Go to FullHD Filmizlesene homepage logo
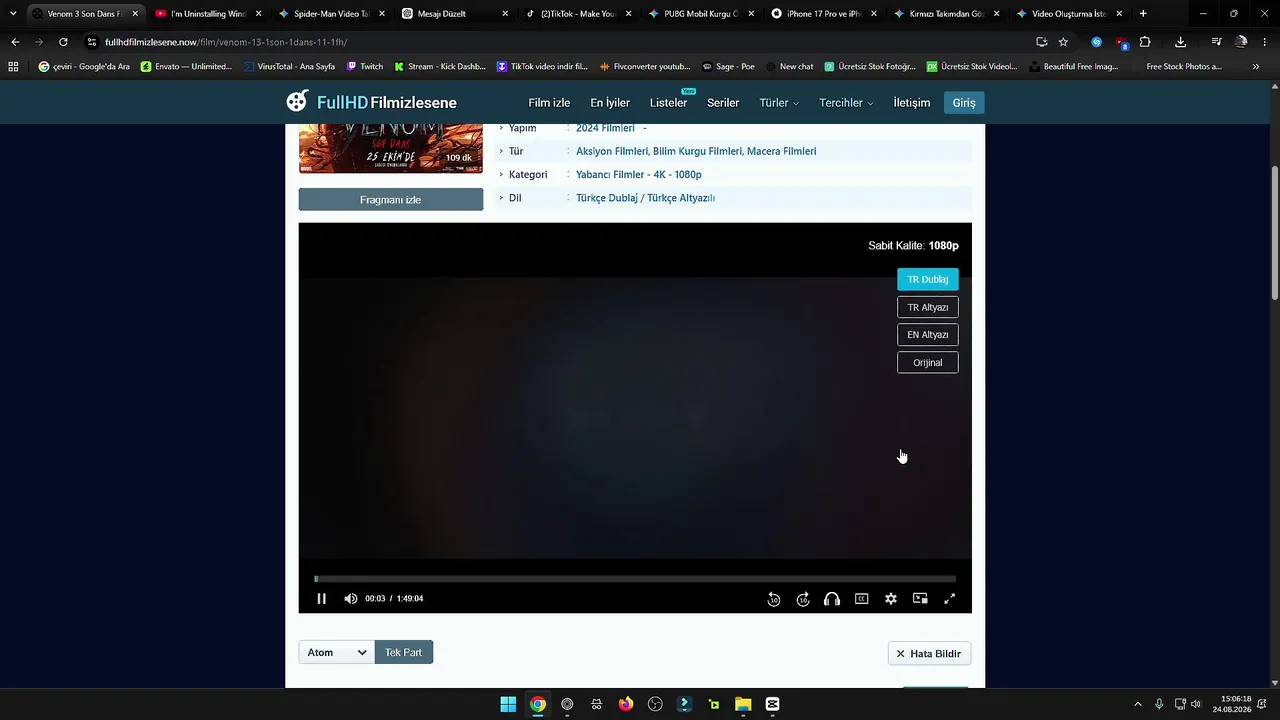1280x720 pixels. point(371,102)
